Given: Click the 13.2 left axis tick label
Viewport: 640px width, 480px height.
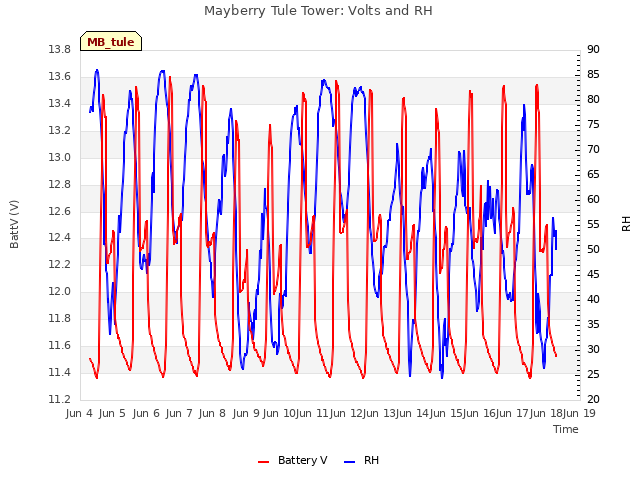Looking at the screenshot, I should click(x=60, y=130).
